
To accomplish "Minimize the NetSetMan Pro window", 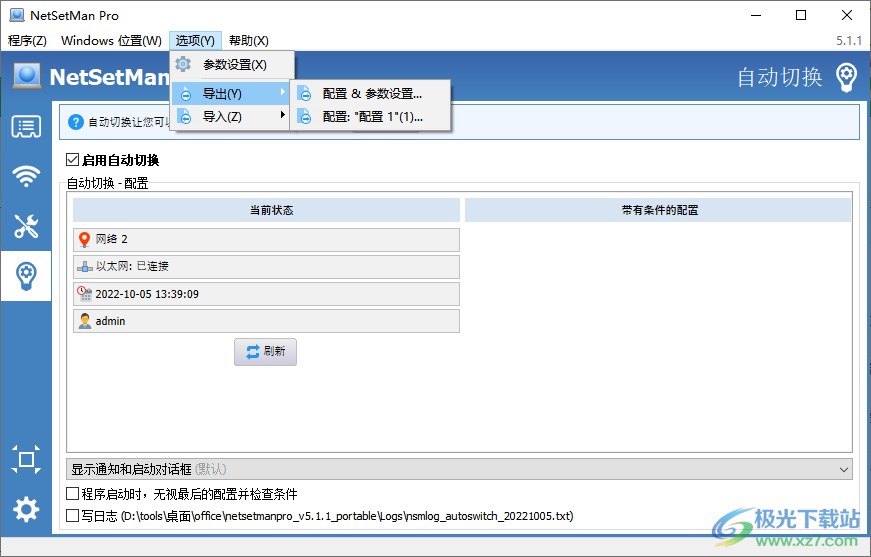I will tap(756, 15).
